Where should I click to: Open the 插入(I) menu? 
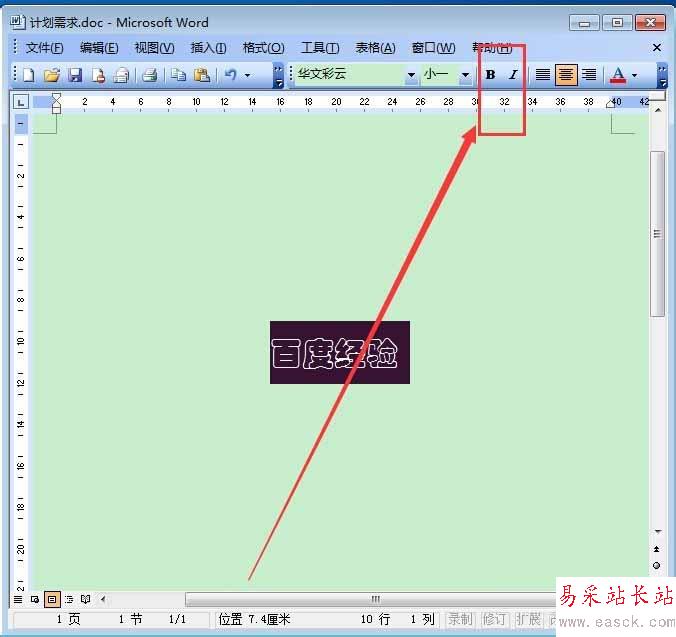209,47
